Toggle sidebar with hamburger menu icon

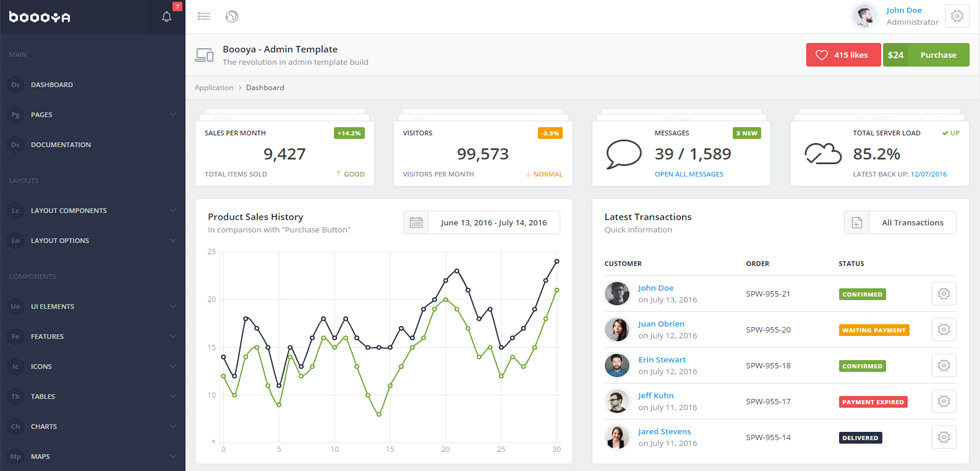[x=204, y=17]
